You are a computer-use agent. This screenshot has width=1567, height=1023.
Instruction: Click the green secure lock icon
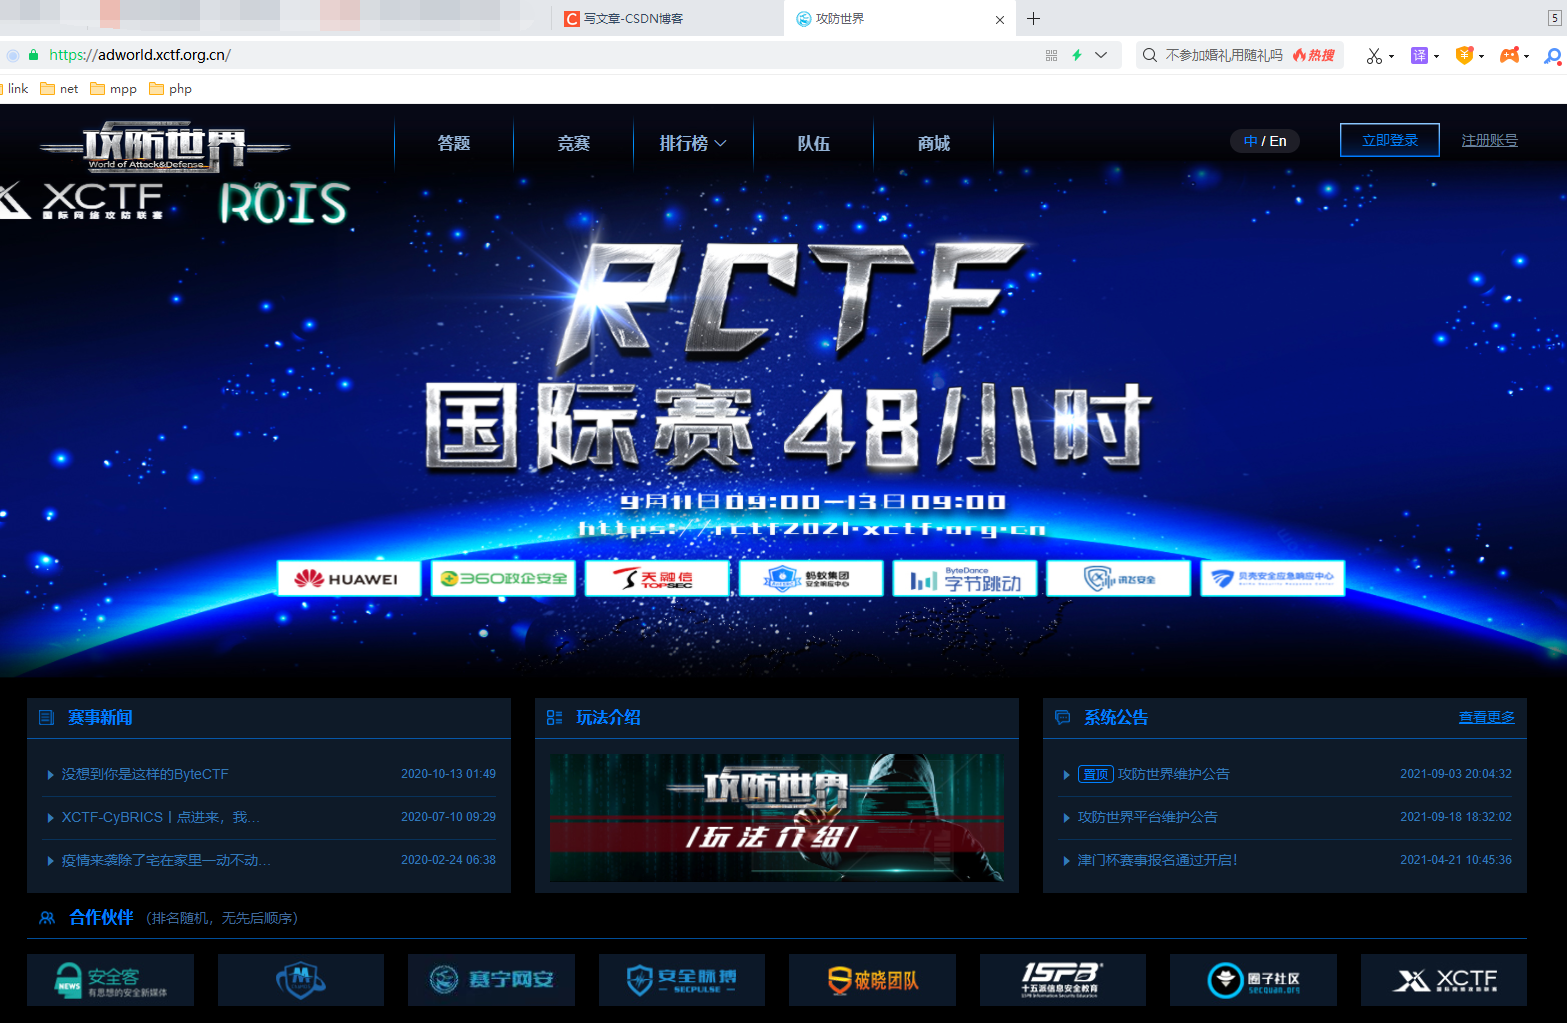click(x=33, y=55)
